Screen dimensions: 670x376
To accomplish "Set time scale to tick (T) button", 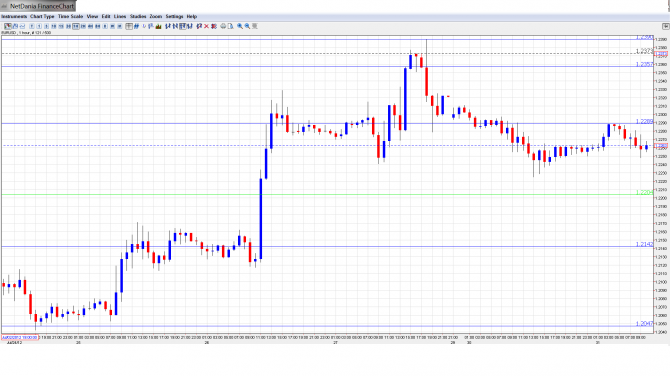I will pyautogui.click(x=31, y=26).
